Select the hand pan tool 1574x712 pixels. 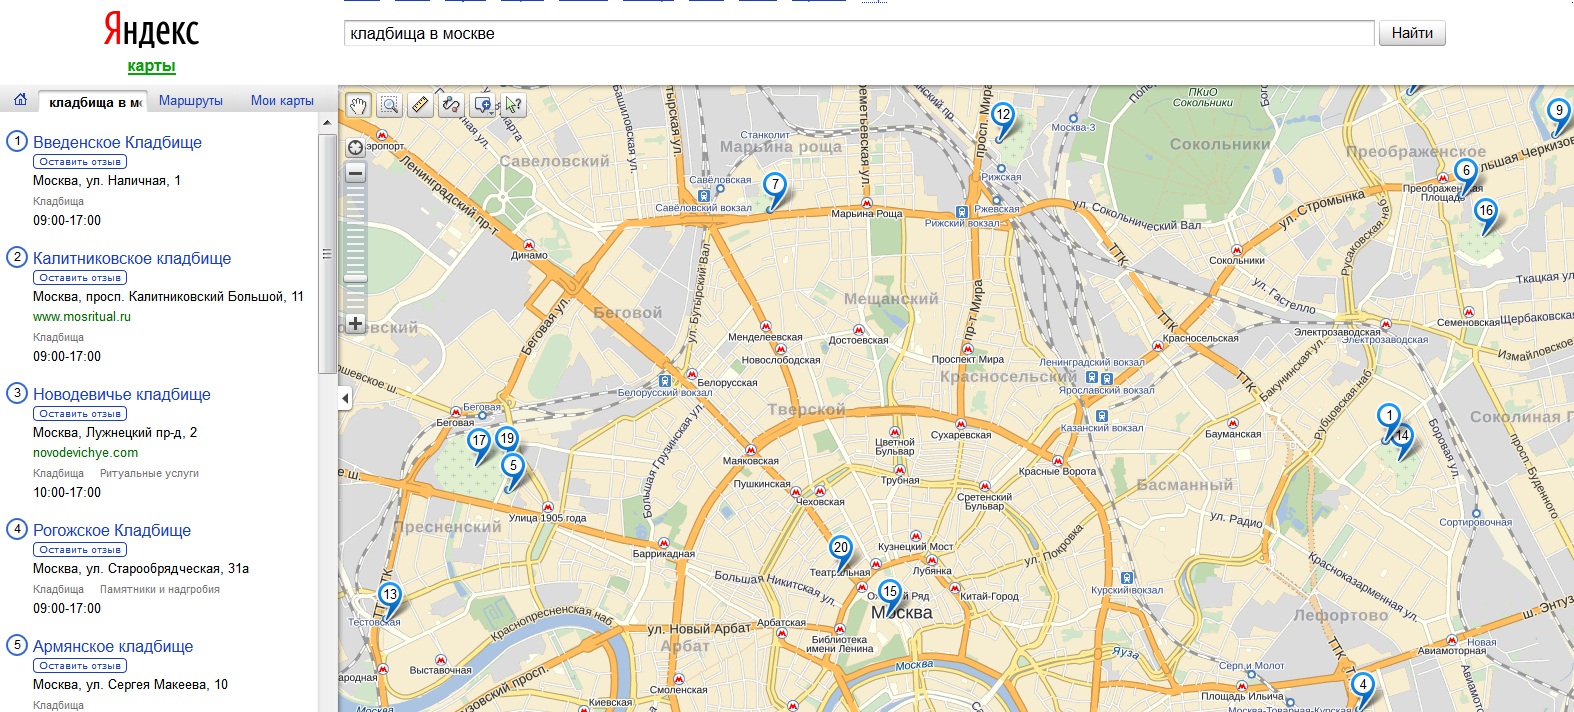tap(358, 105)
